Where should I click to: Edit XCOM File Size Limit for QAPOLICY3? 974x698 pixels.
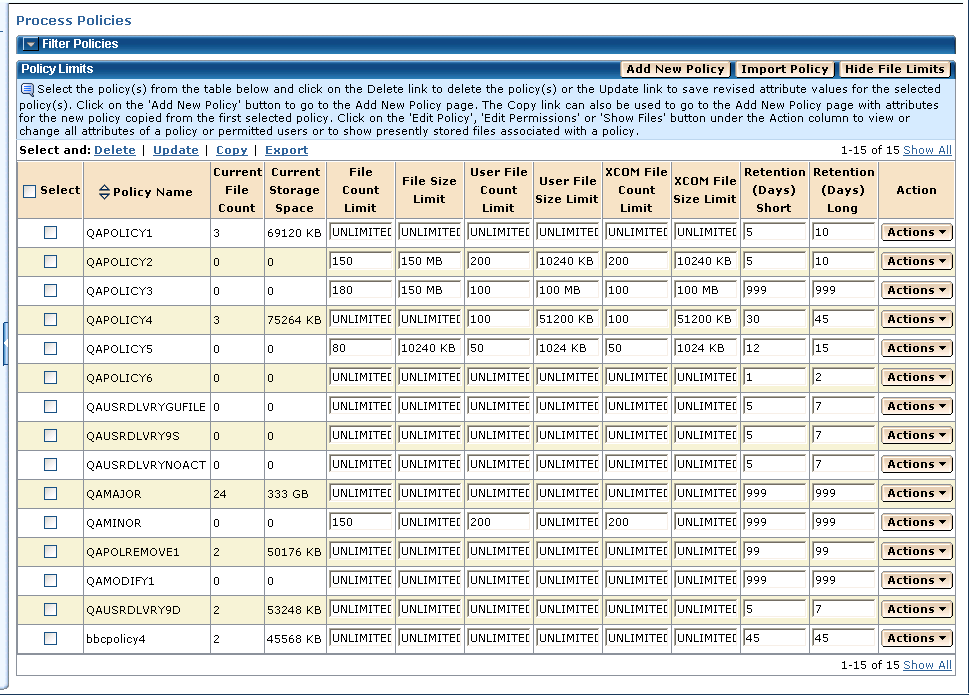pos(706,290)
